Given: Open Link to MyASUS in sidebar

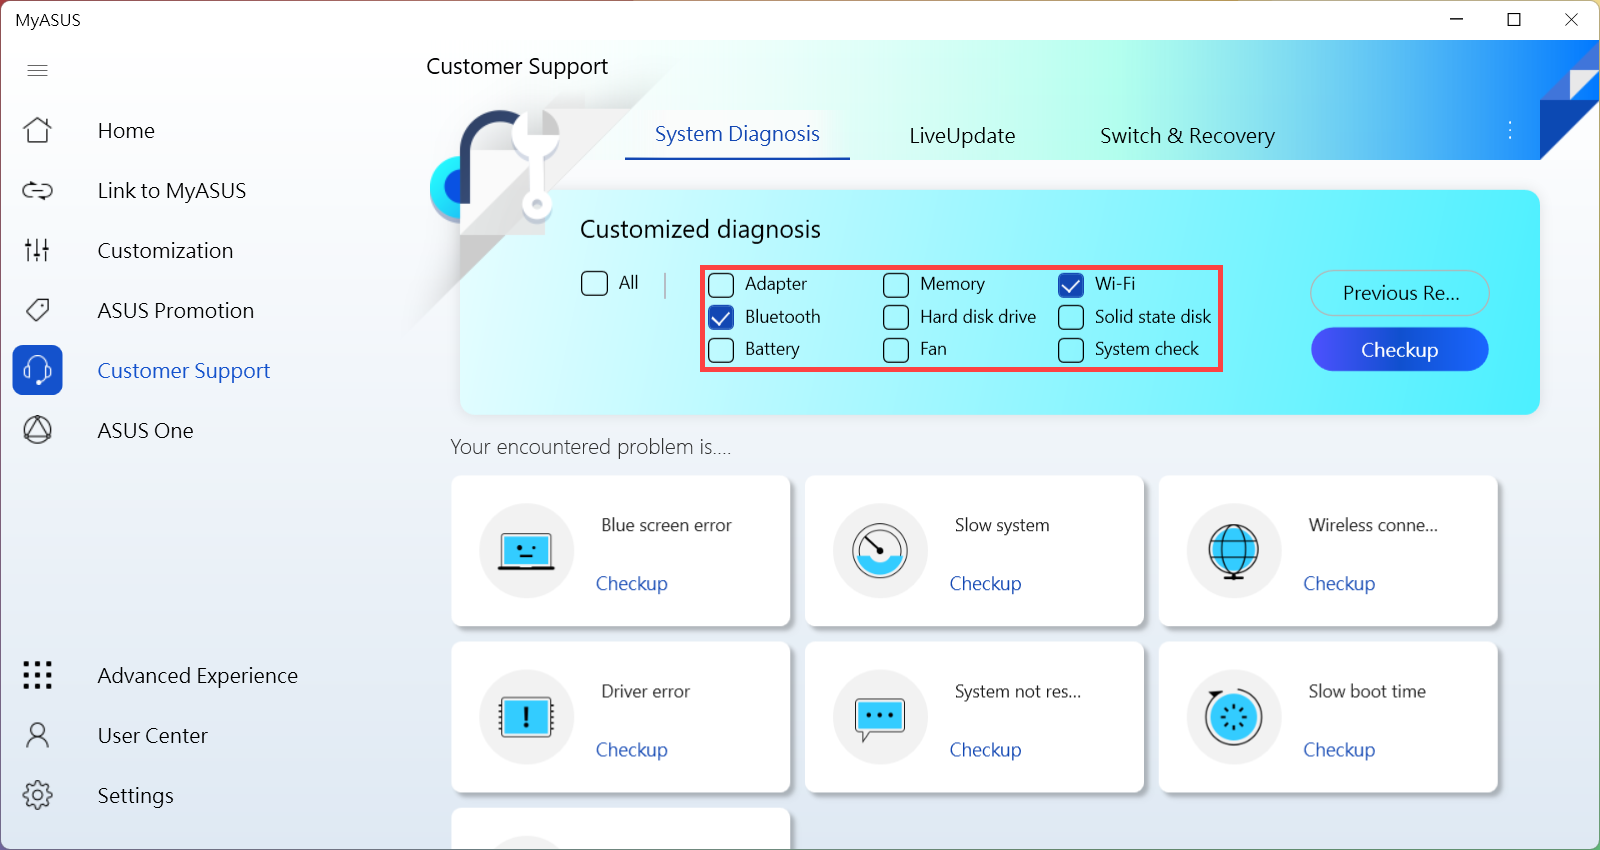Looking at the screenshot, I should (172, 191).
